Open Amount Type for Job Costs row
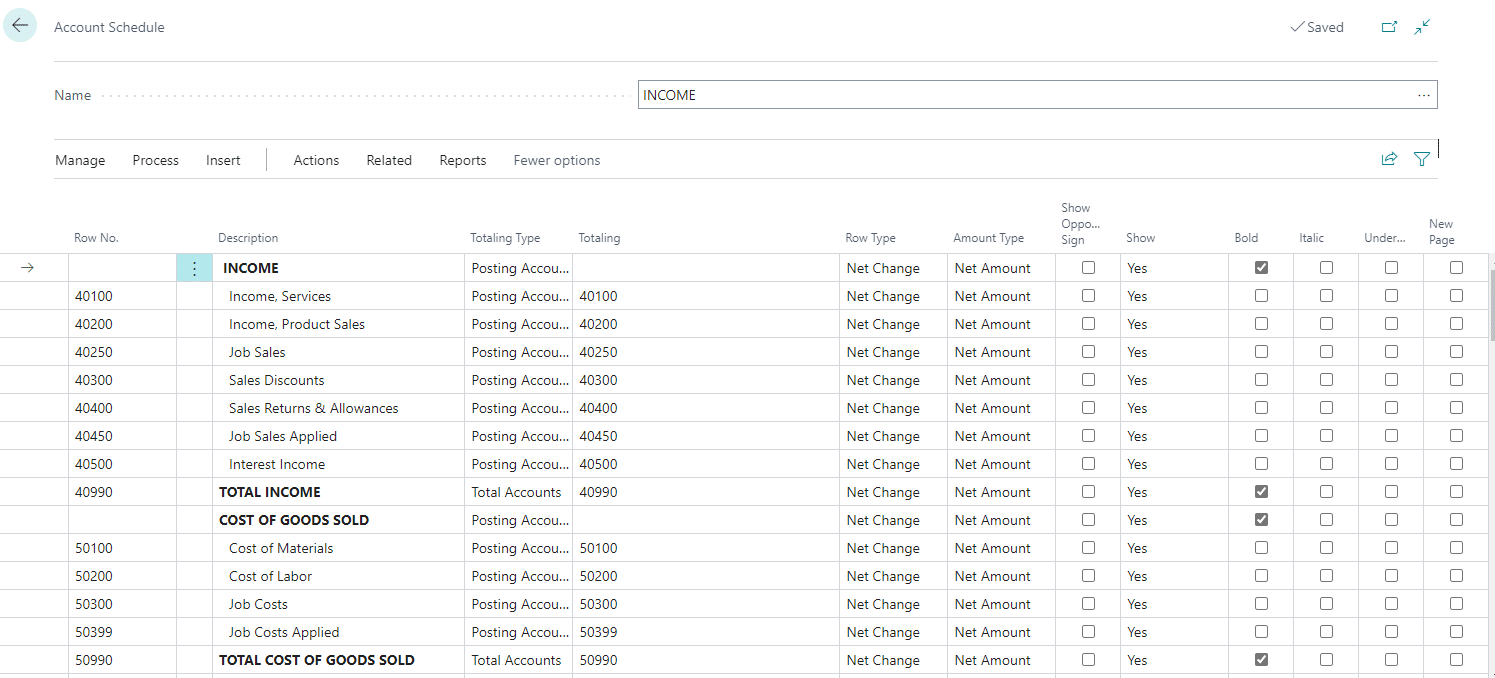The height and width of the screenshot is (678, 1495). pos(1001,604)
